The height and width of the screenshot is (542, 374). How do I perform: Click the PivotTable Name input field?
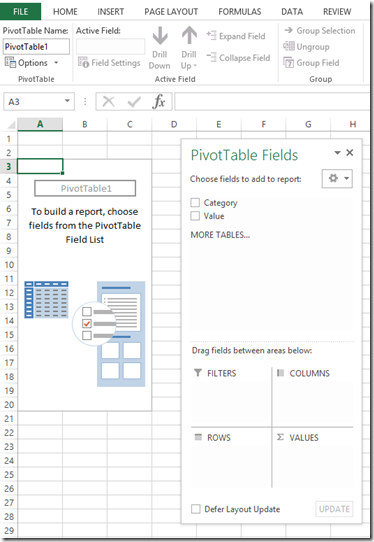coord(36,46)
